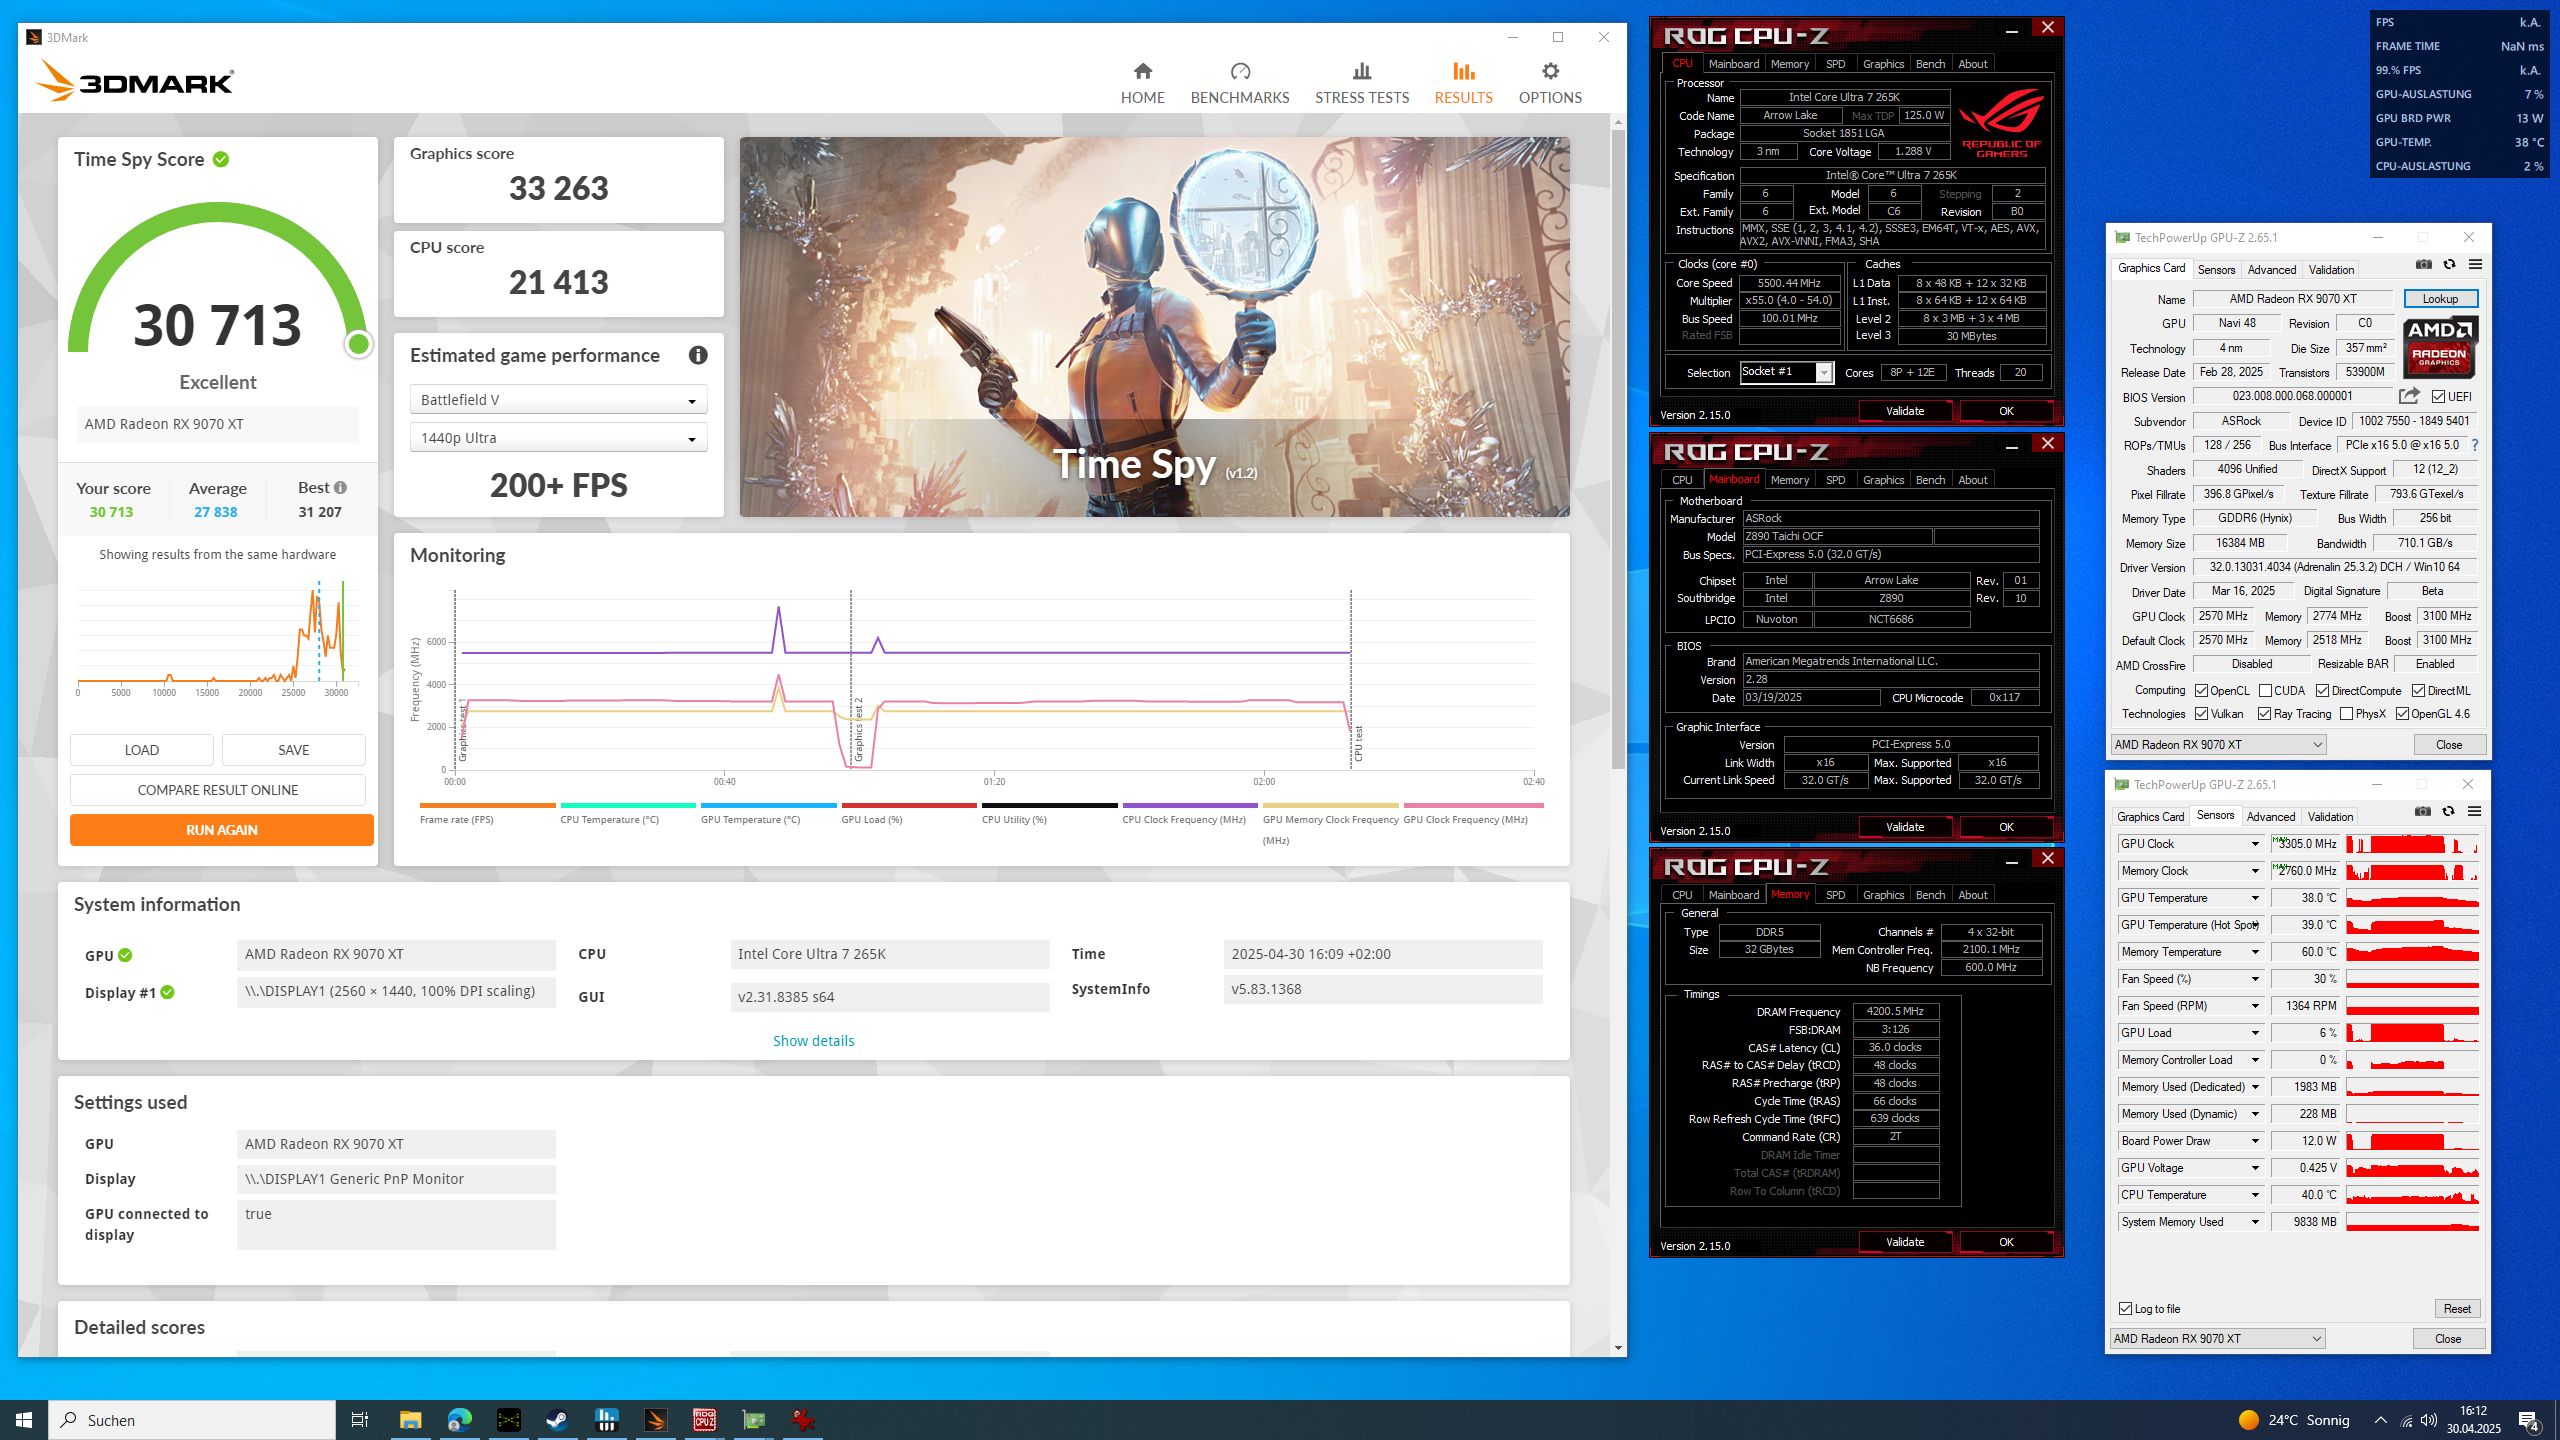This screenshot has height=1440, width=2560.
Task: Open Steam from the taskbar
Action: (557, 1420)
